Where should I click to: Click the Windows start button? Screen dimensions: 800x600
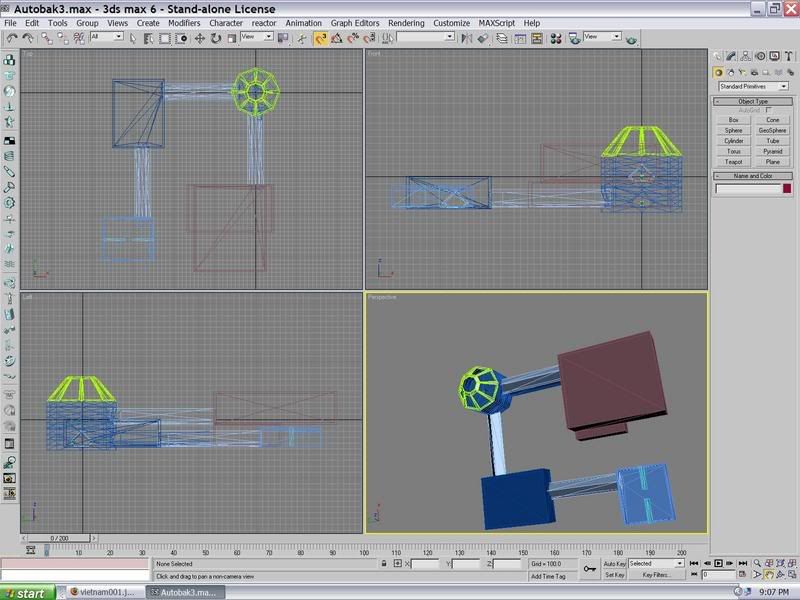pyautogui.click(x=28, y=593)
